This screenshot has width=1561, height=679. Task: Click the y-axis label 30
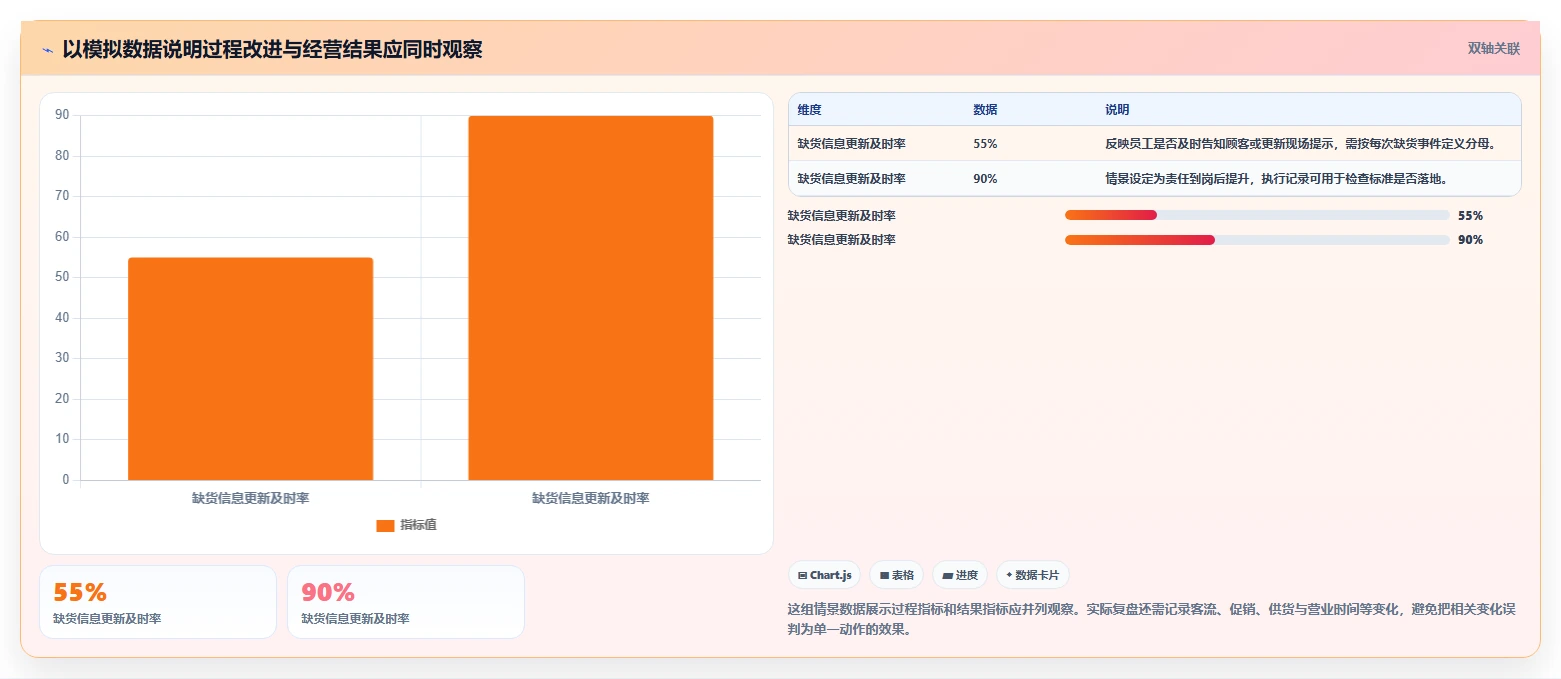[x=62, y=358]
